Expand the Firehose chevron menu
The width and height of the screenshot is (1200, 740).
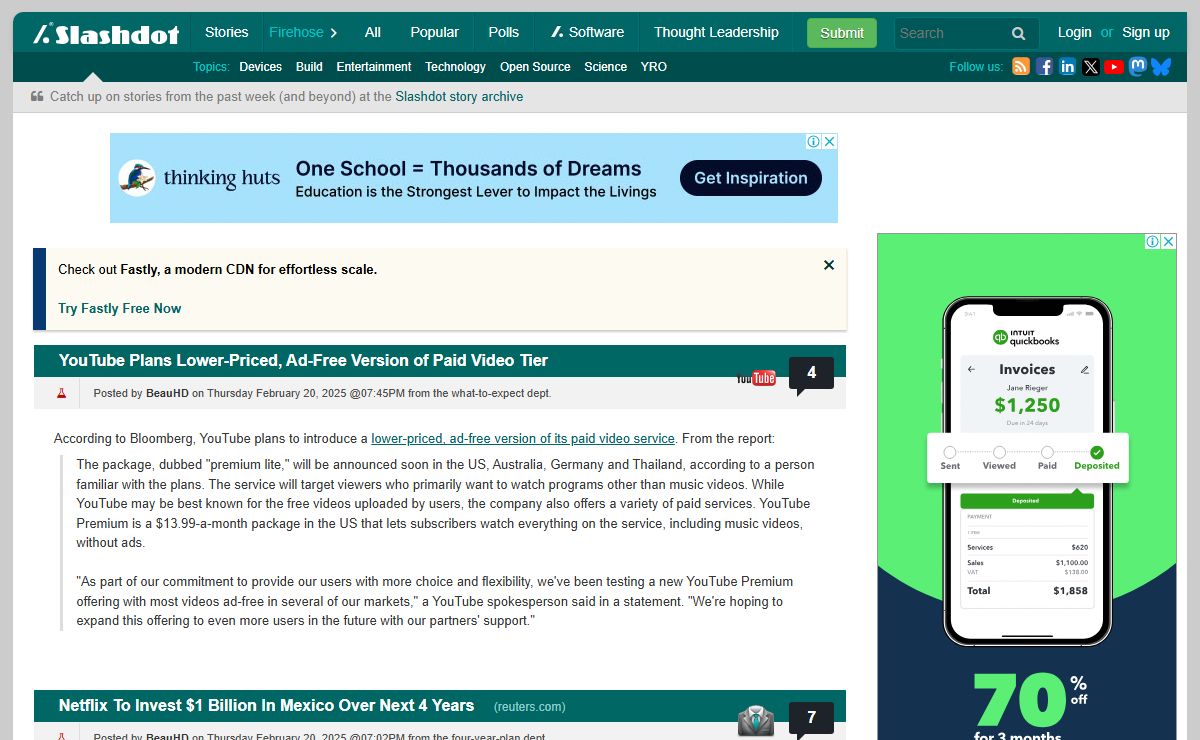[x=334, y=33]
